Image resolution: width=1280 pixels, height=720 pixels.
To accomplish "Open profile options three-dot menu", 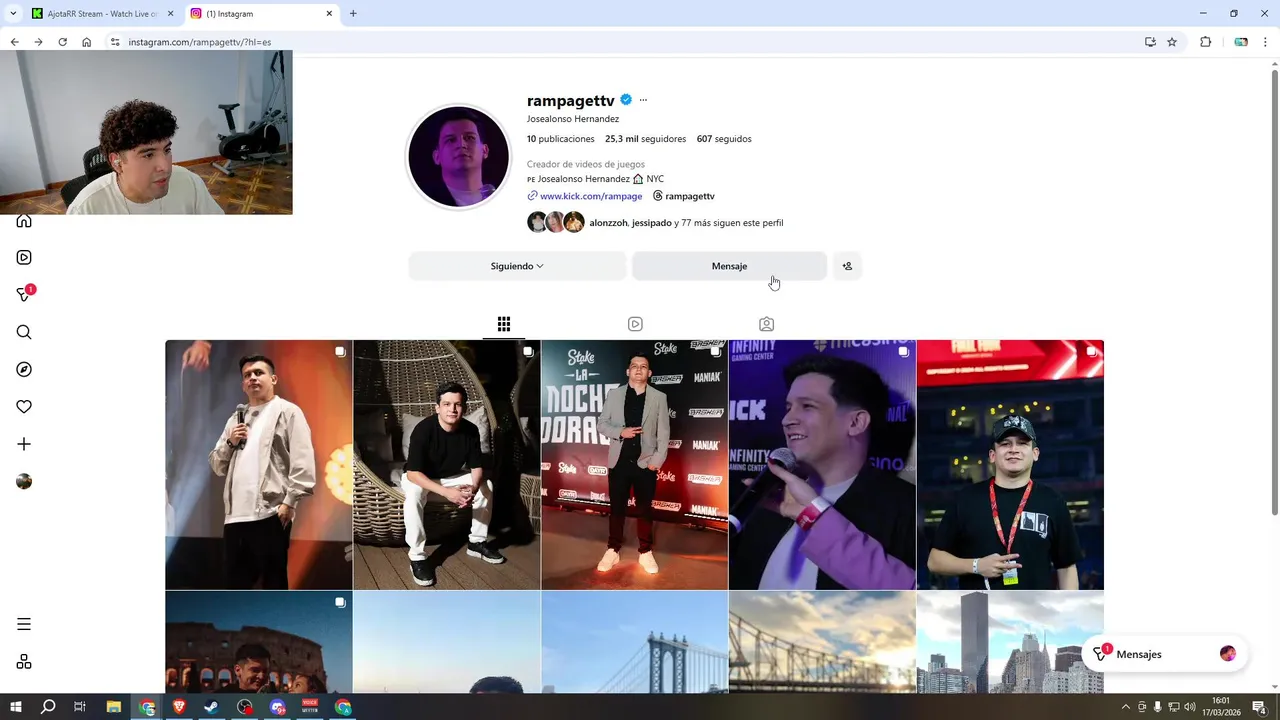I will click(x=643, y=100).
